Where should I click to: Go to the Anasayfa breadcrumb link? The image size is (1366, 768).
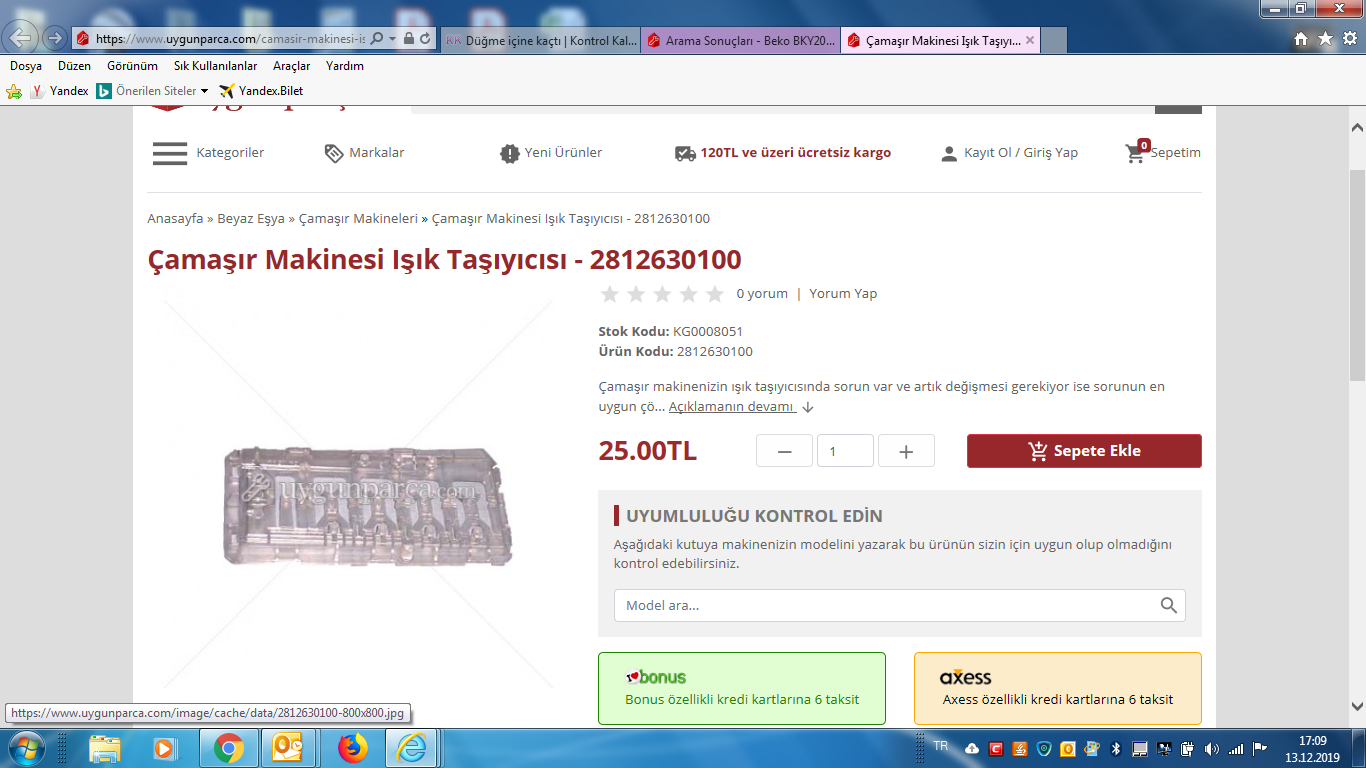coord(175,219)
